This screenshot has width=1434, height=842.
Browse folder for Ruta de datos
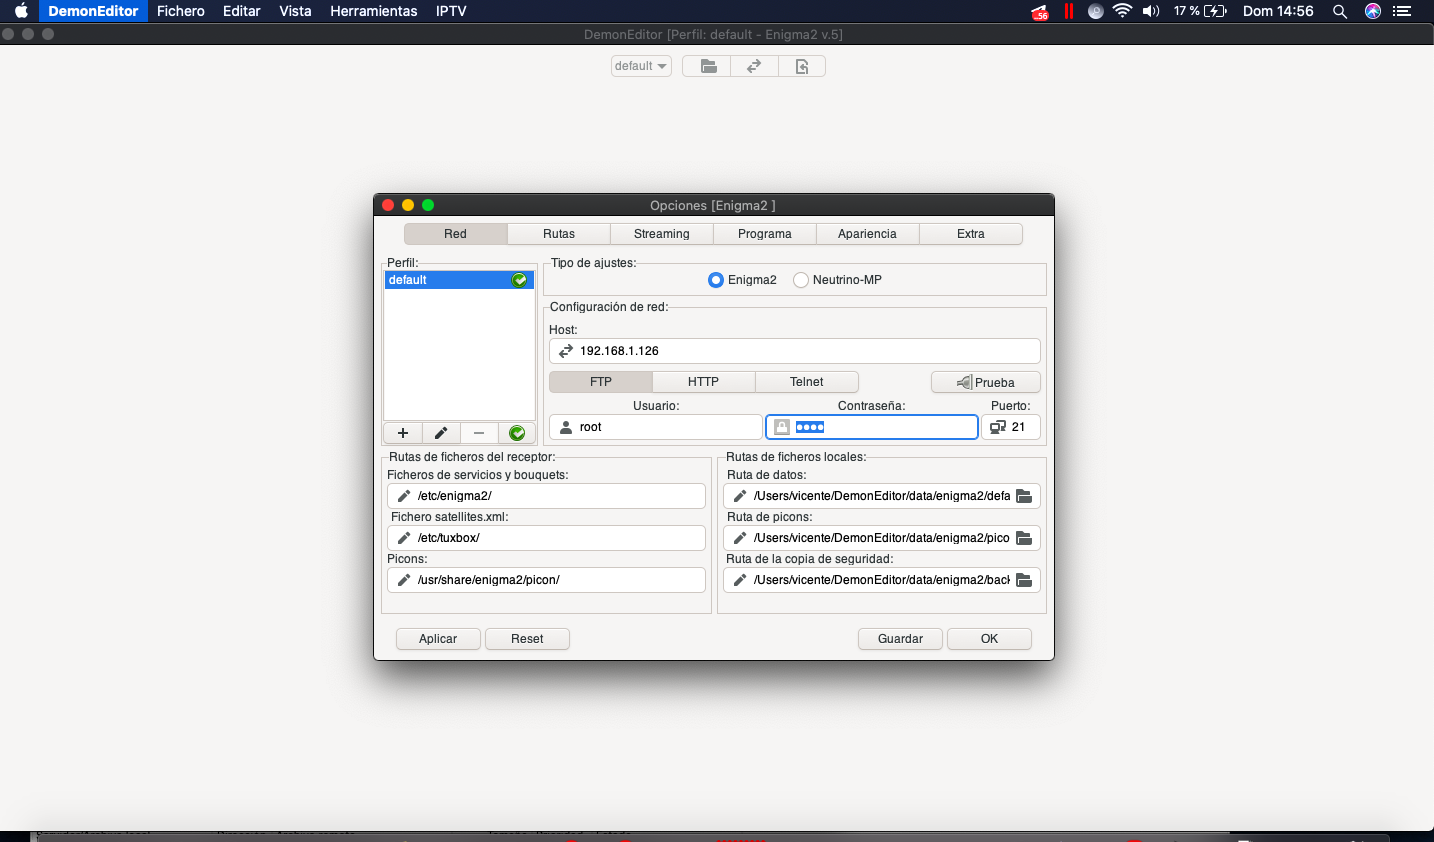click(x=1024, y=496)
